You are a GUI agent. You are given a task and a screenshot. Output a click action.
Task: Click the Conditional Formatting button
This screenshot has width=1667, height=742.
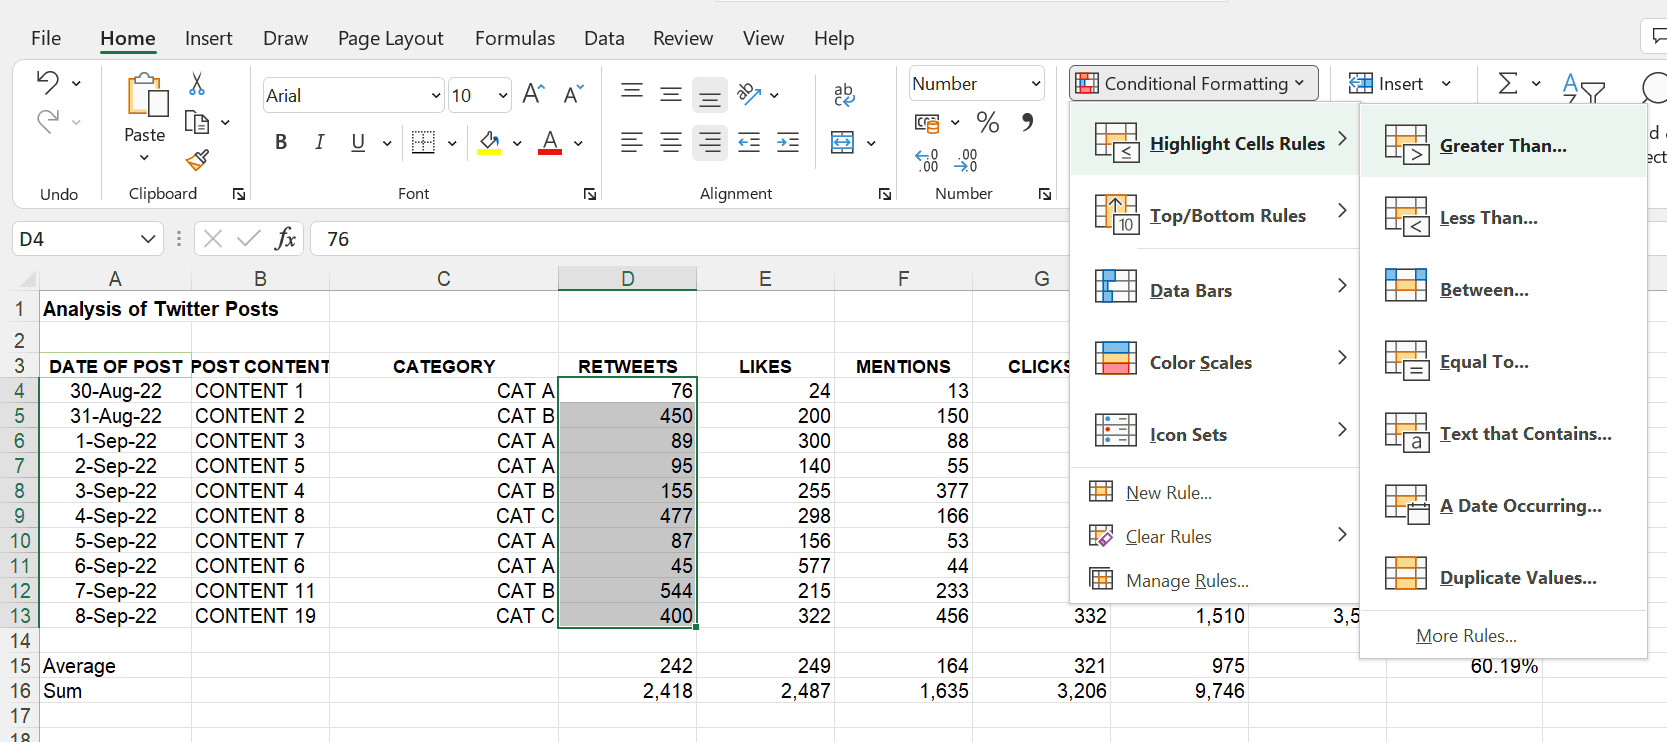click(1193, 83)
